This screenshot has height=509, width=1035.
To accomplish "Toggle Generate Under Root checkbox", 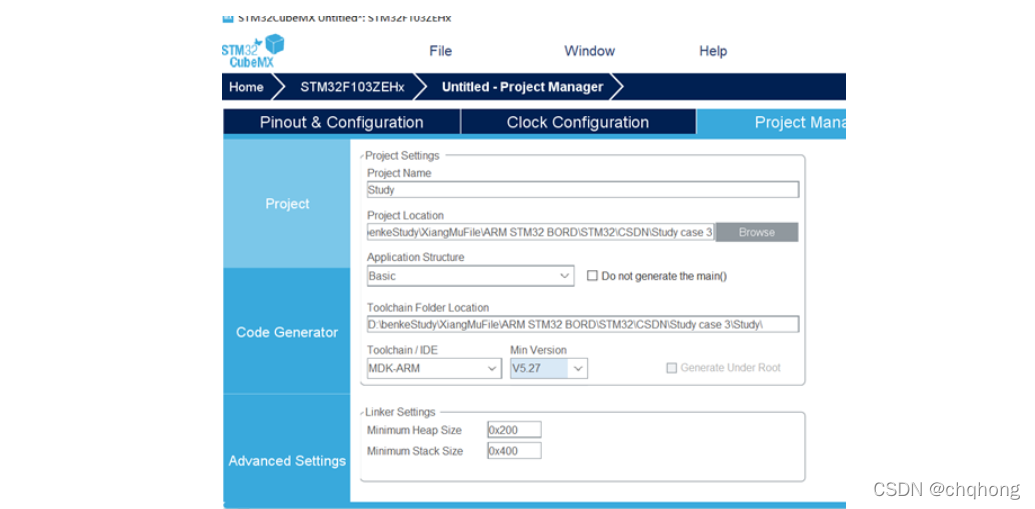I will coord(671,368).
